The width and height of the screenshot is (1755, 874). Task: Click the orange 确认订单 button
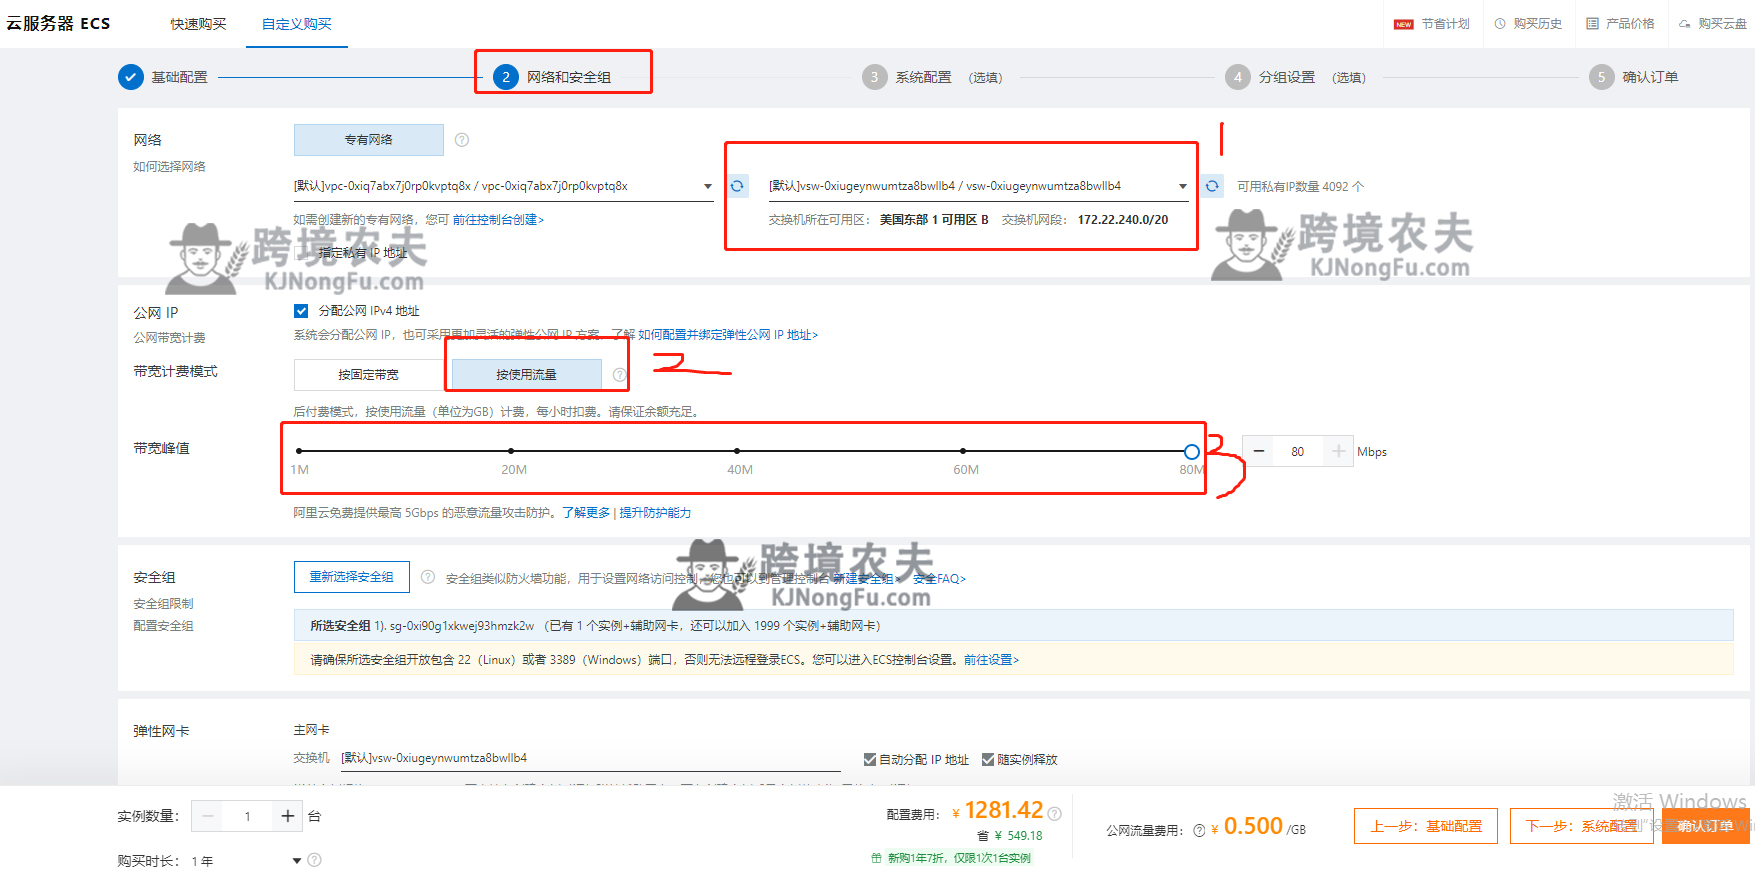(x=1706, y=826)
